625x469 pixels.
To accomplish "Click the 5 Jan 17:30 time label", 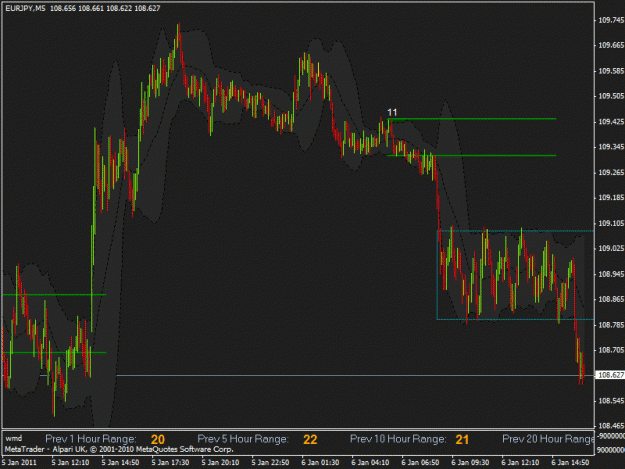I will point(170,463).
